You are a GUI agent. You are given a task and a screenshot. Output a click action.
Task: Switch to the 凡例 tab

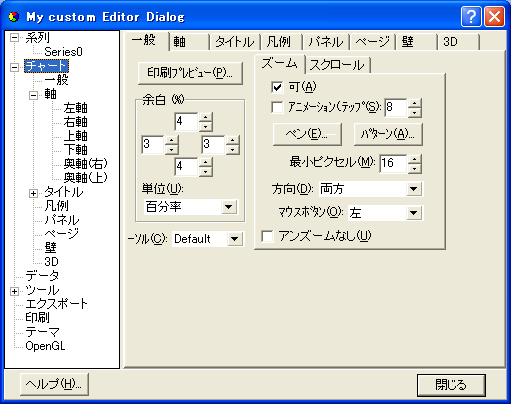(x=279, y=42)
